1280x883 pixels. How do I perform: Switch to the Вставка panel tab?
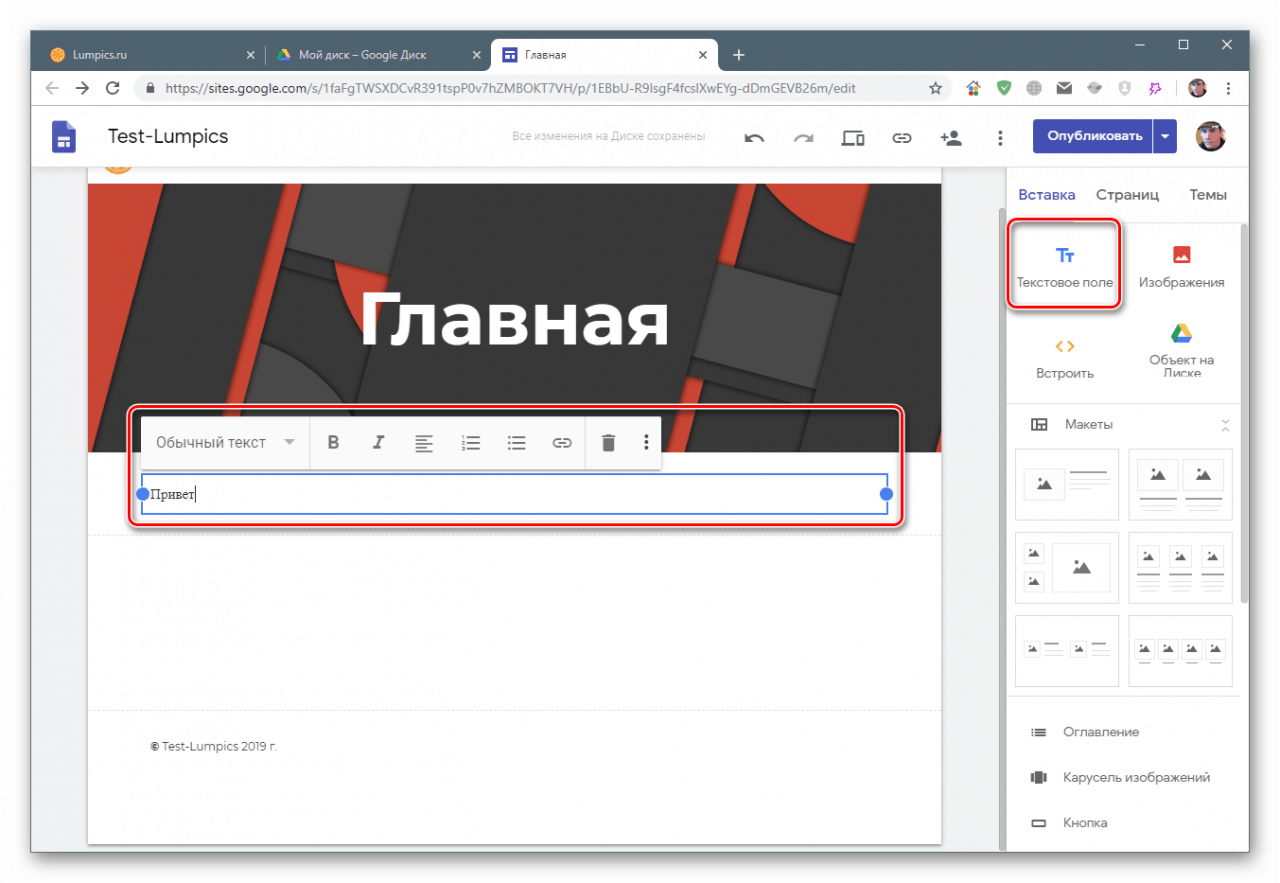tap(1047, 195)
